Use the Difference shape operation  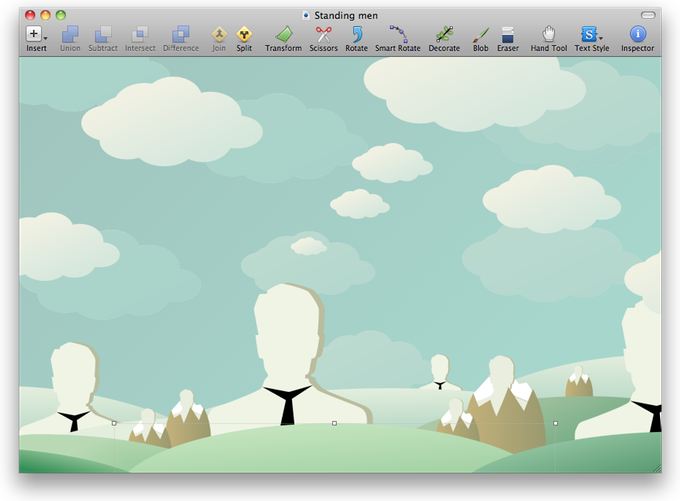pos(181,39)
